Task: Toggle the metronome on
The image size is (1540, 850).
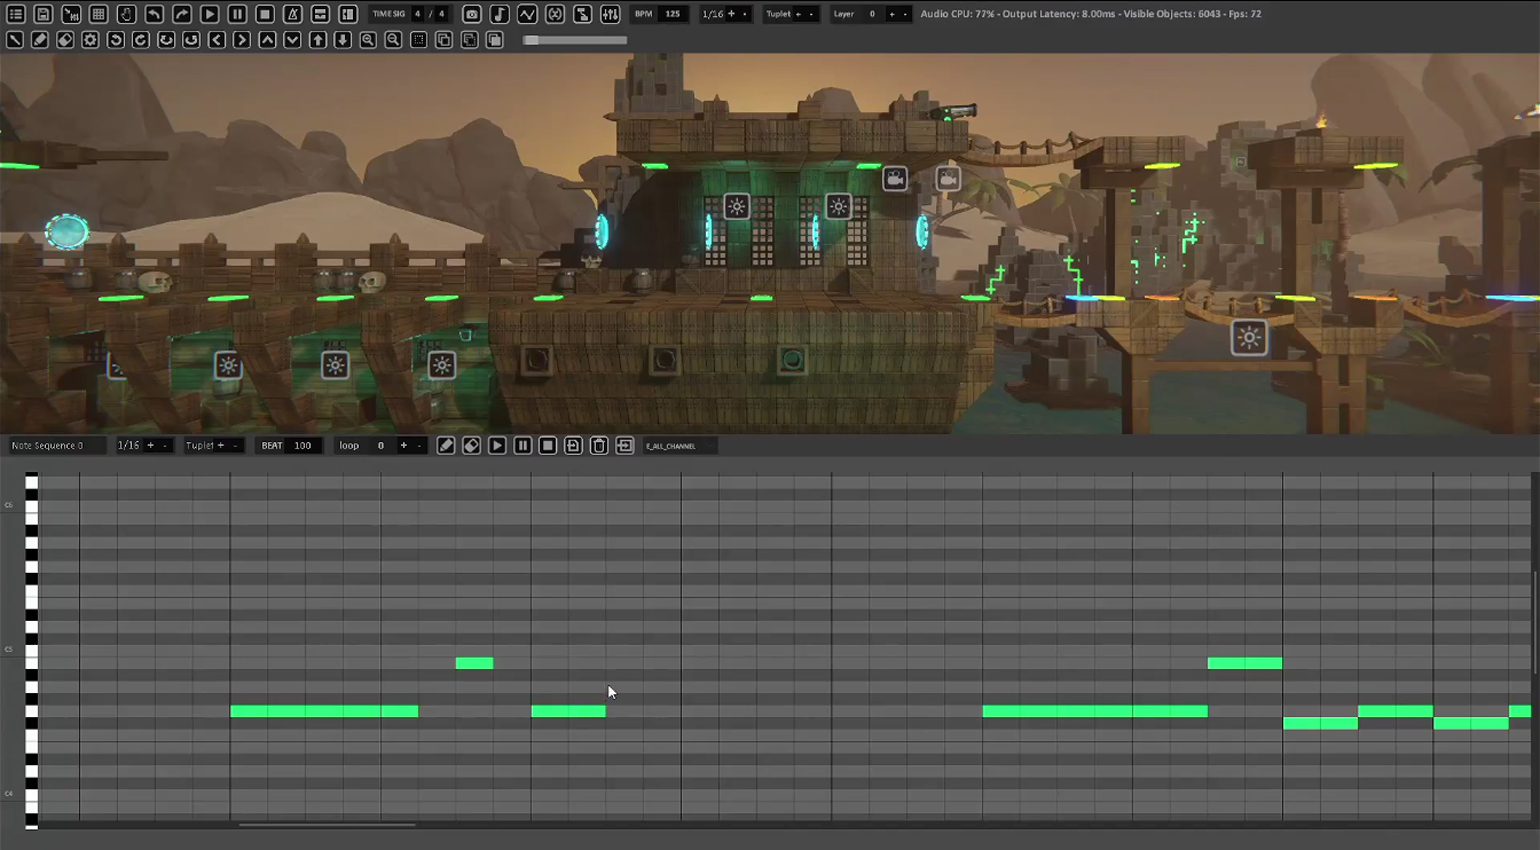Action: [x=292, y=15]
